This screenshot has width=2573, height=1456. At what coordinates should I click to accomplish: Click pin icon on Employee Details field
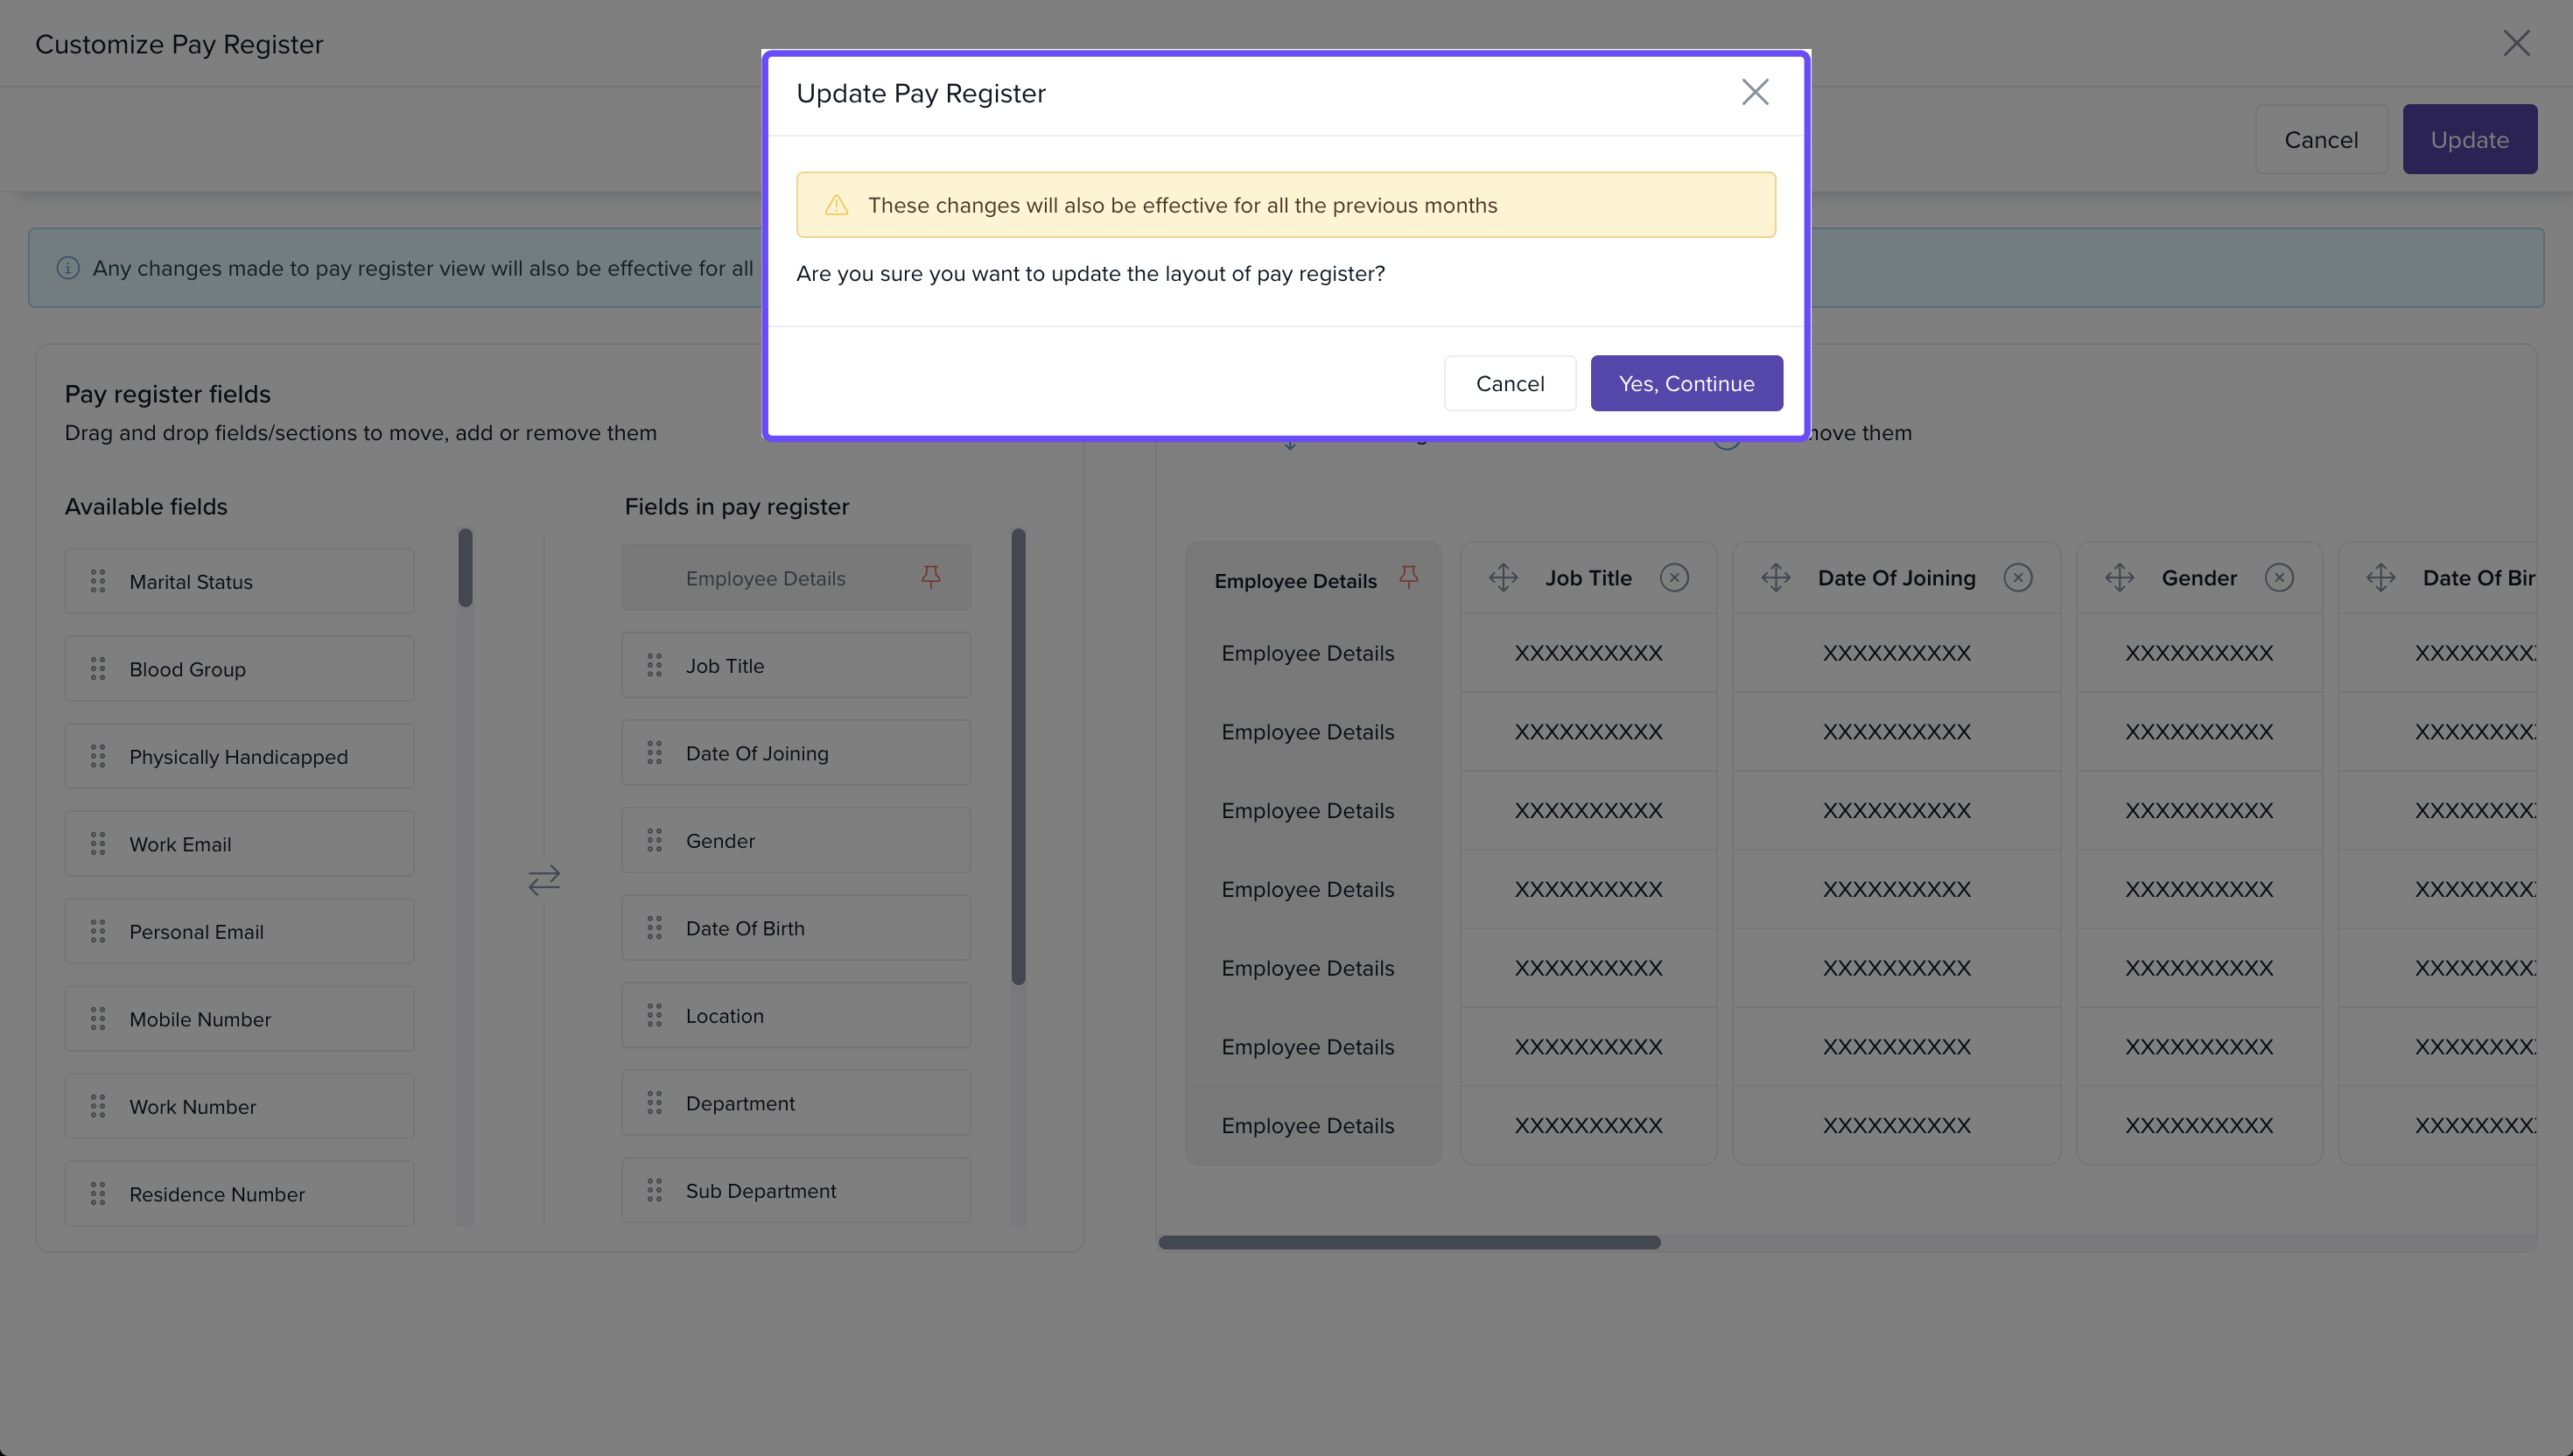click(x=930, y=577)
